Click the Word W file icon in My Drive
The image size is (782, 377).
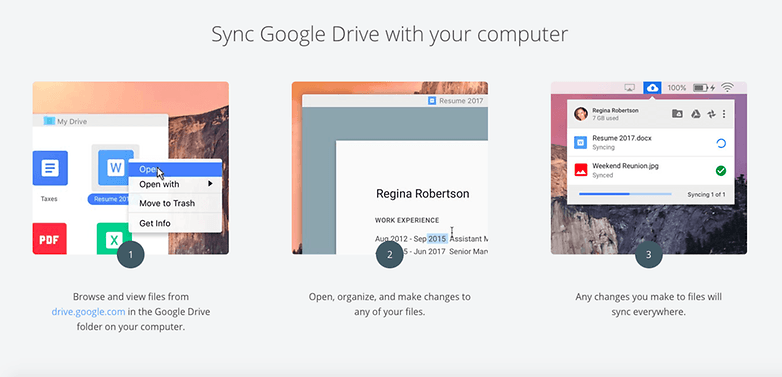click(x=115, y=168)
